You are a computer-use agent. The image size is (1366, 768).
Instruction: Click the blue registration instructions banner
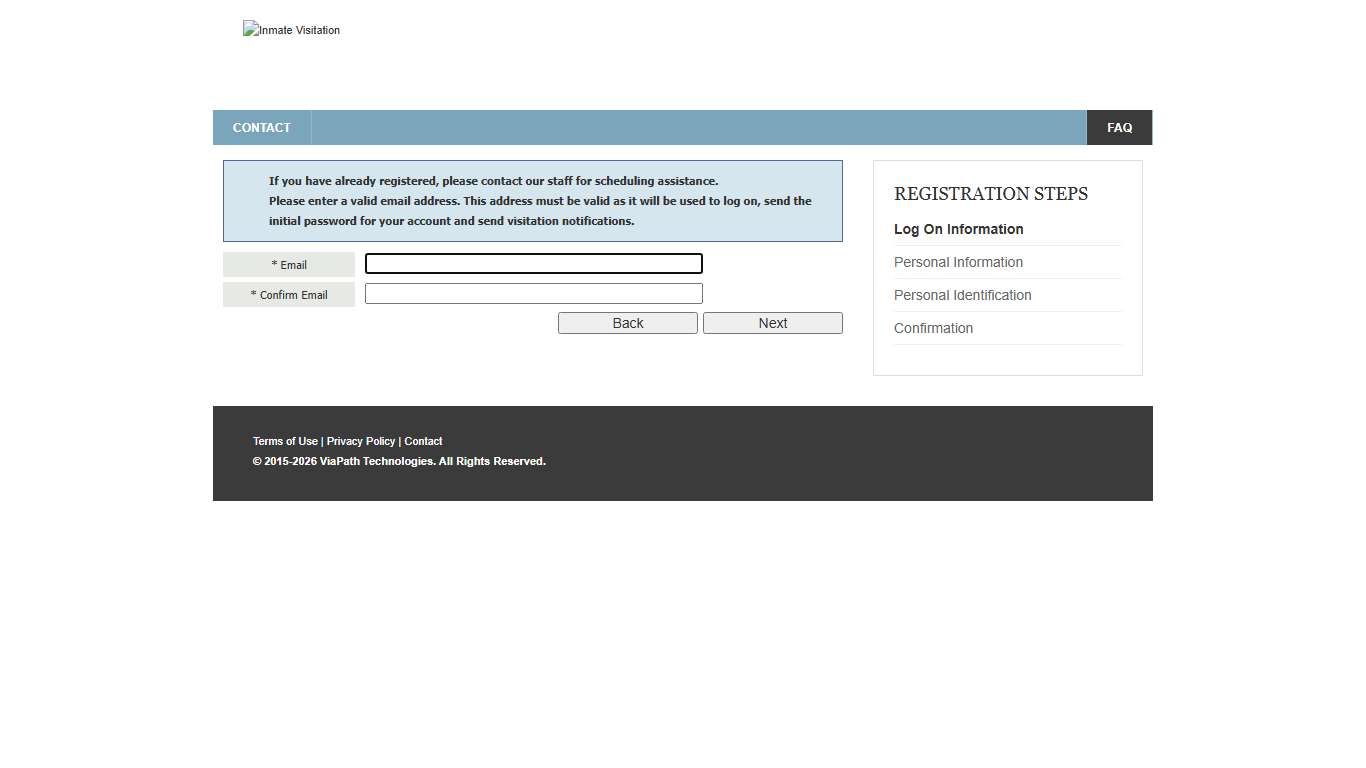(x=532, y=200)
